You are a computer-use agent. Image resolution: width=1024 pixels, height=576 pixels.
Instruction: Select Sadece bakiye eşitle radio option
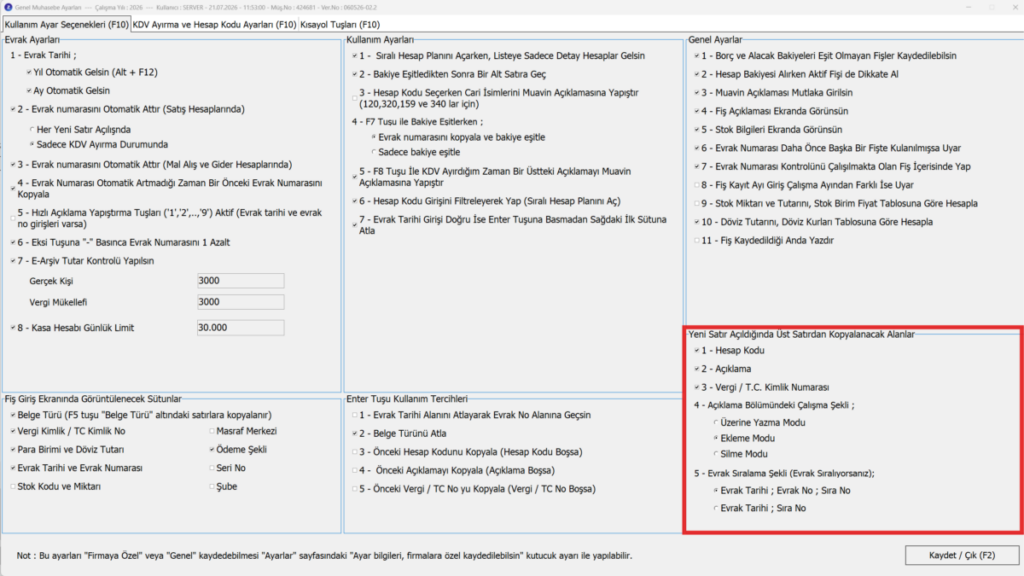point(374,152)
